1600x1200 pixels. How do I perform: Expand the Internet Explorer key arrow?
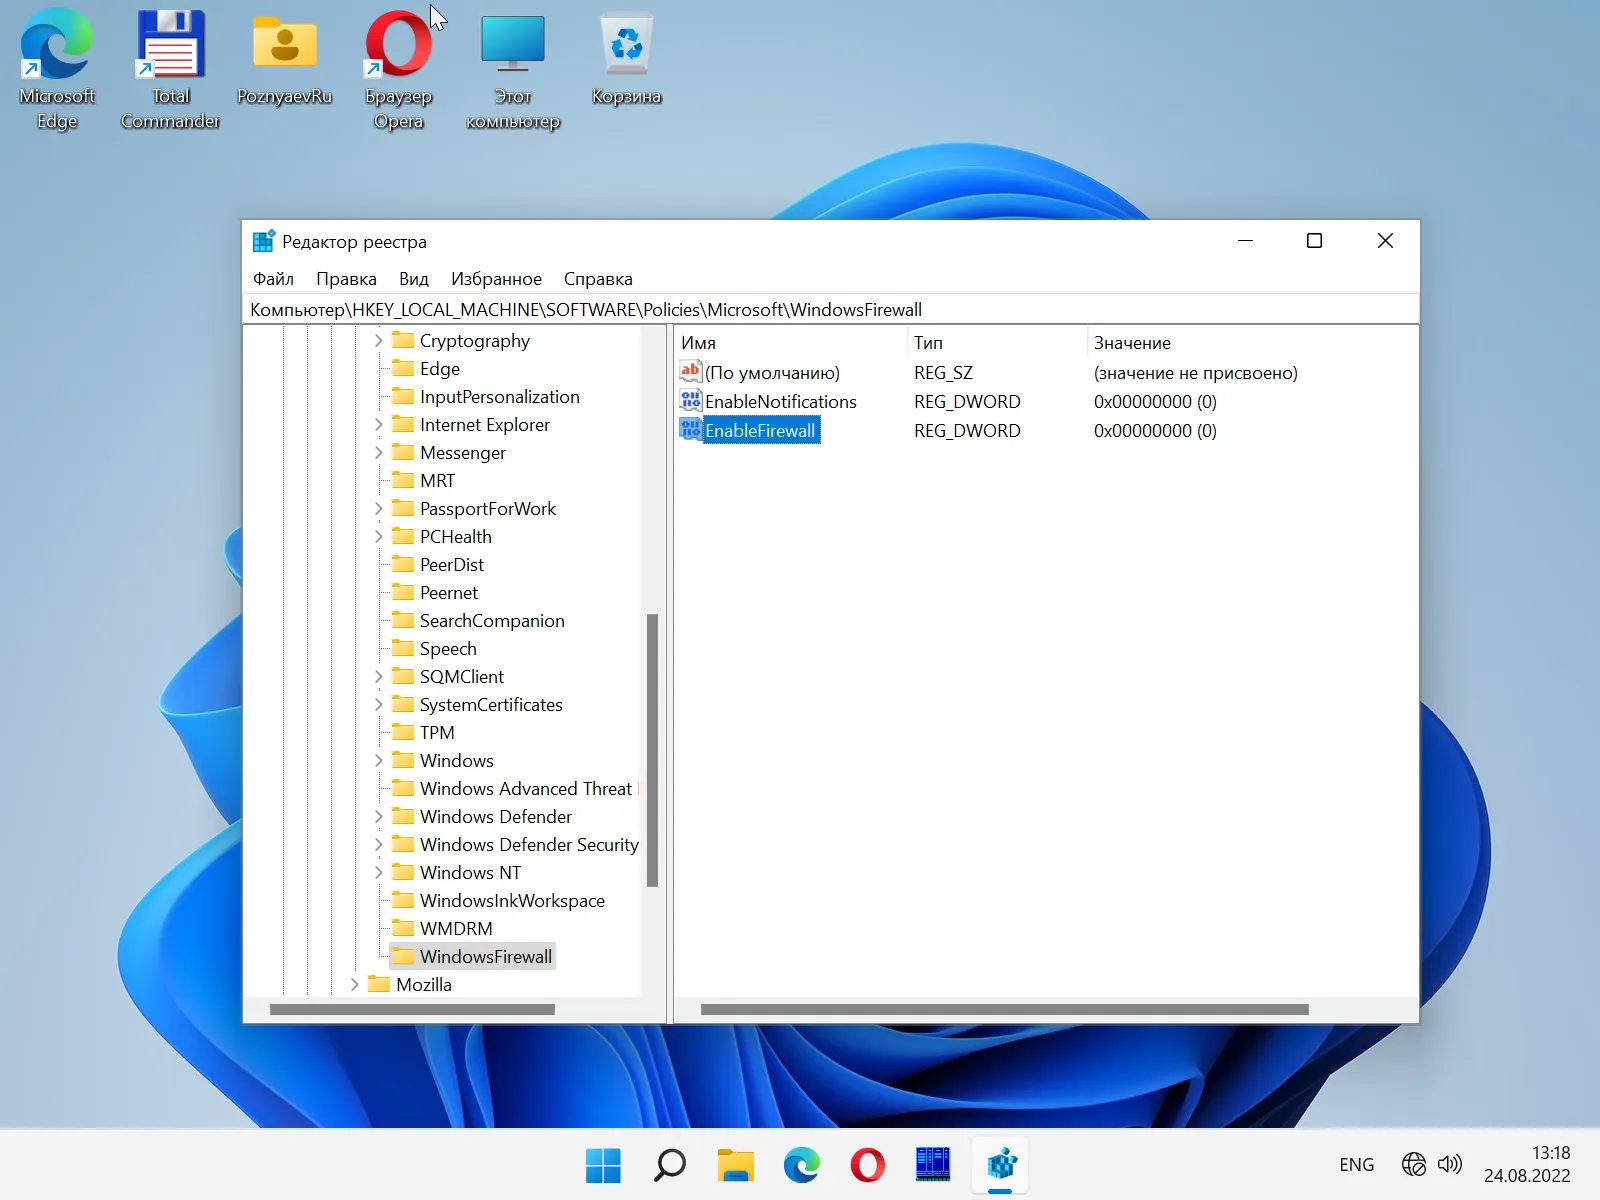point(378,425)
